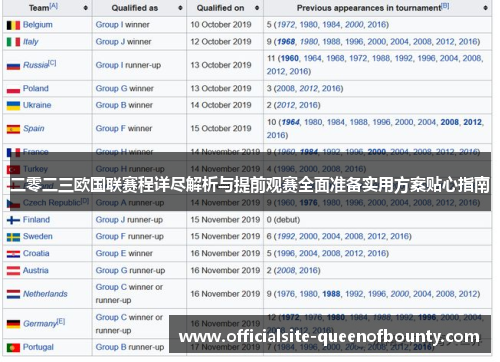Click the Sweden flag icon

pyautogui.click(x=13, y=237)
